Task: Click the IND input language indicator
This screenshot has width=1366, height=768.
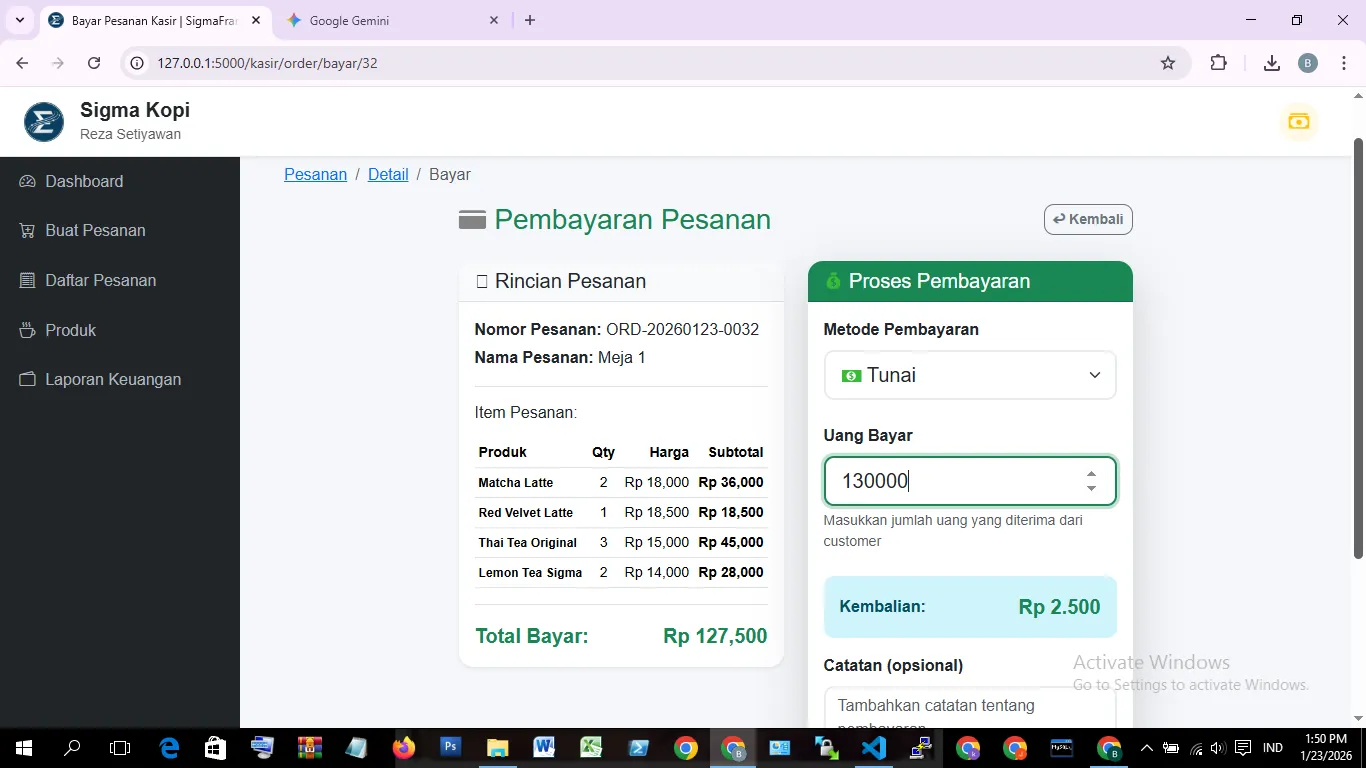Action: pos(1273,748)
